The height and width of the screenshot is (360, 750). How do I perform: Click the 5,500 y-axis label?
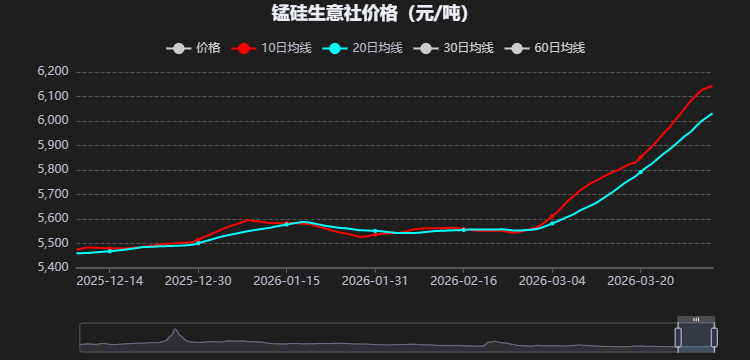53,243
